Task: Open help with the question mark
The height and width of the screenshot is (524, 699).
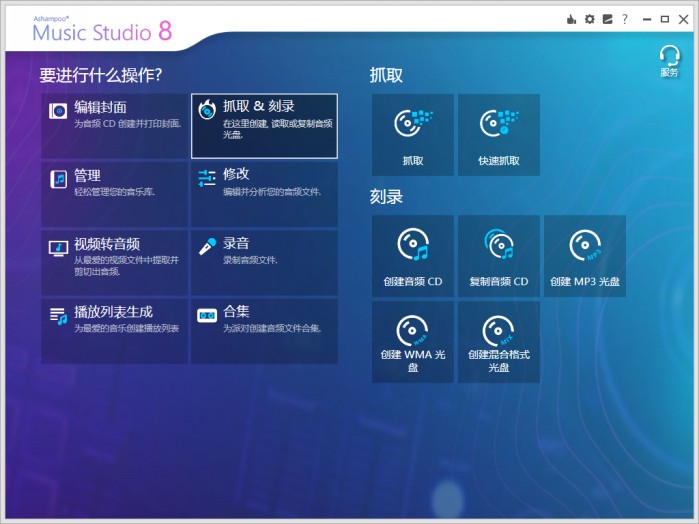Action: tap(625, 19)
